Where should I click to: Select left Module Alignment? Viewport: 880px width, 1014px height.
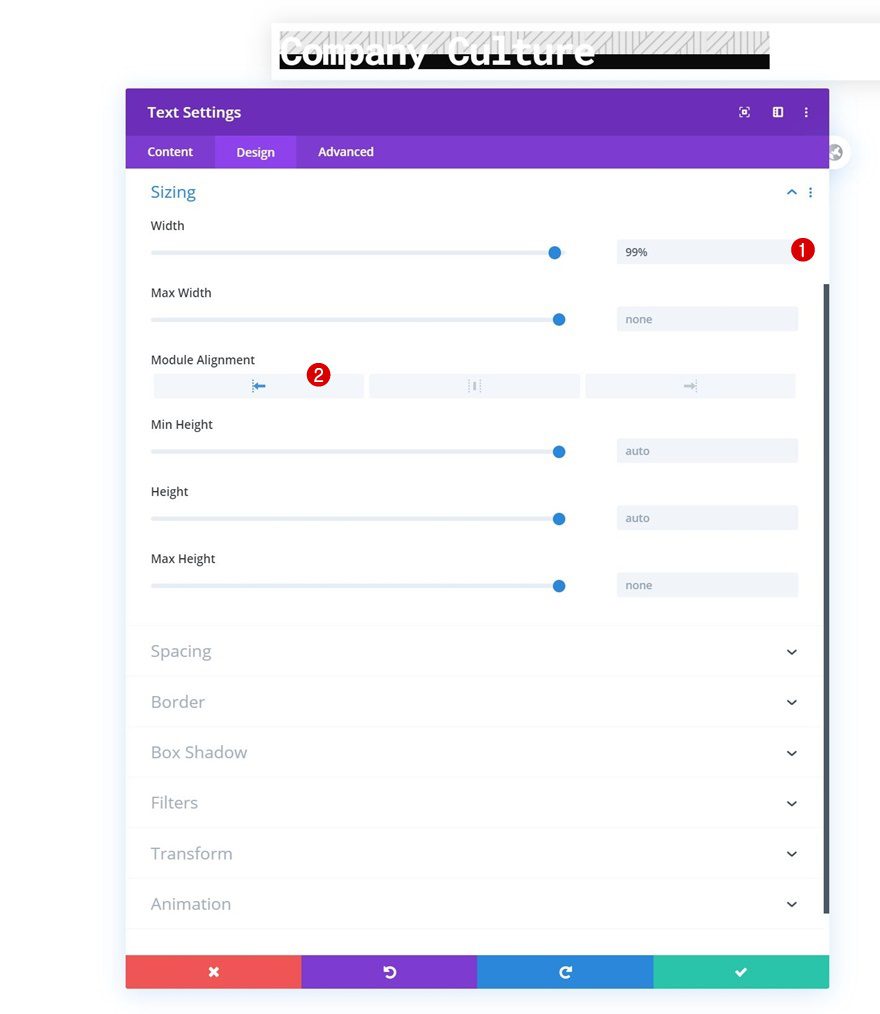[x=257, y=385]
